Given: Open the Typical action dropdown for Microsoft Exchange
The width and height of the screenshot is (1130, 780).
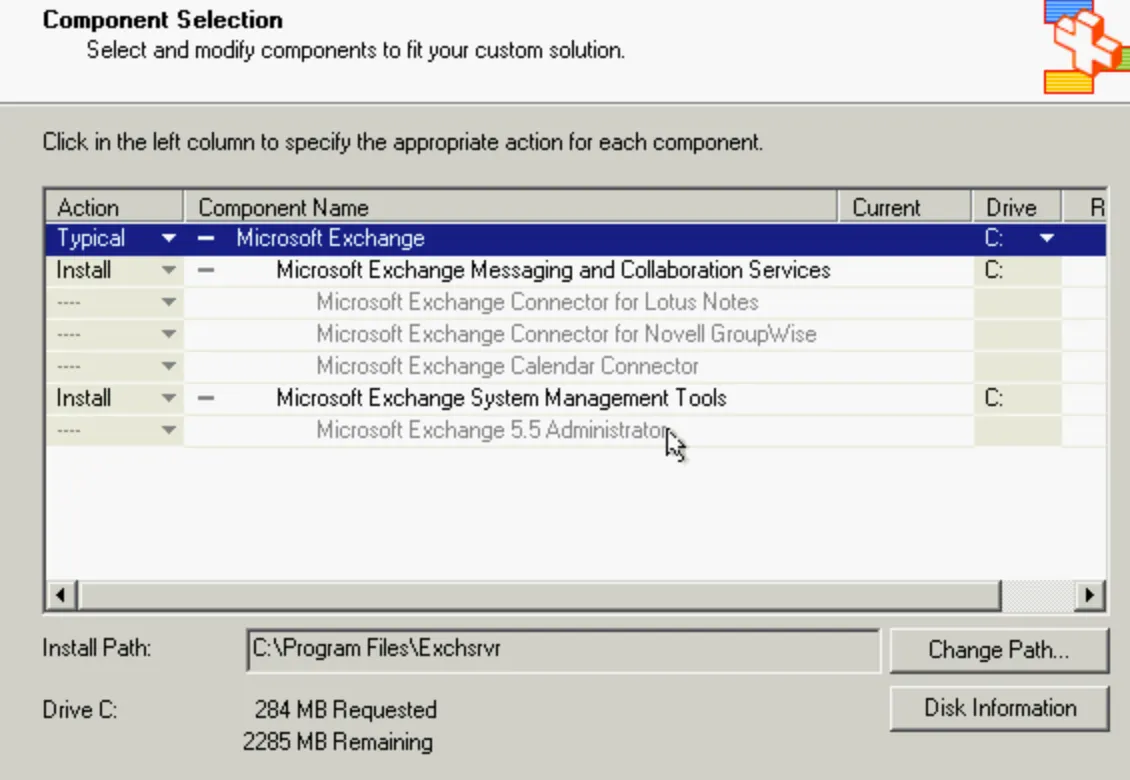Looking at the screenshot, I should (168, 238).
